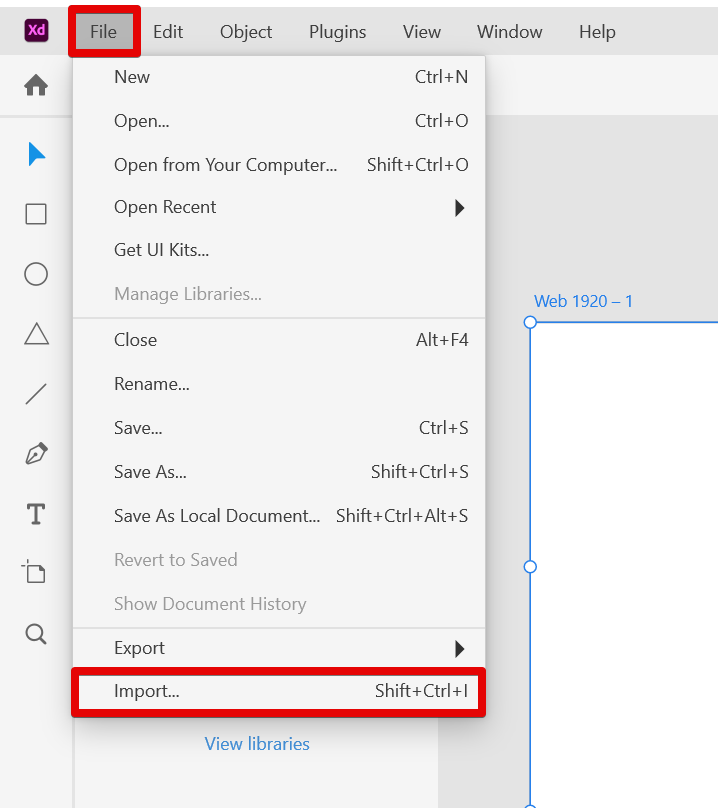Image resolution: width=718 pixels, height=808 pixels.
Task: Open the View libraries link
Action: [257, 744]
